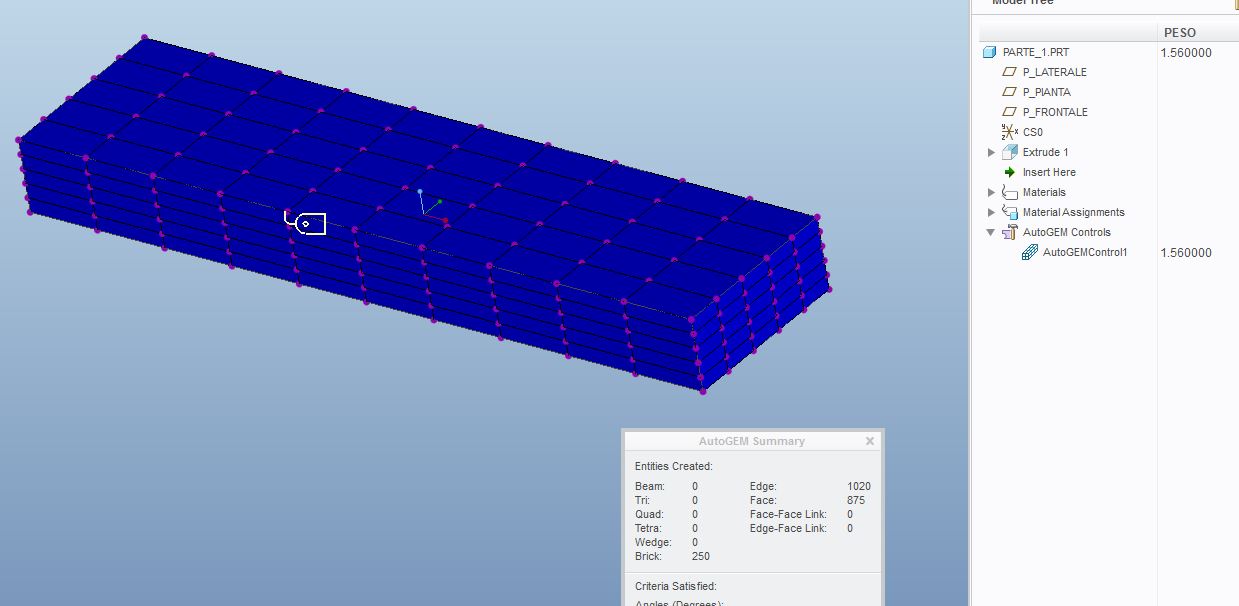Viewport: 1239px width, 606px height.
Task: Click the Entities Created heading
Action: pyautogui.click(x=673, y=466)
